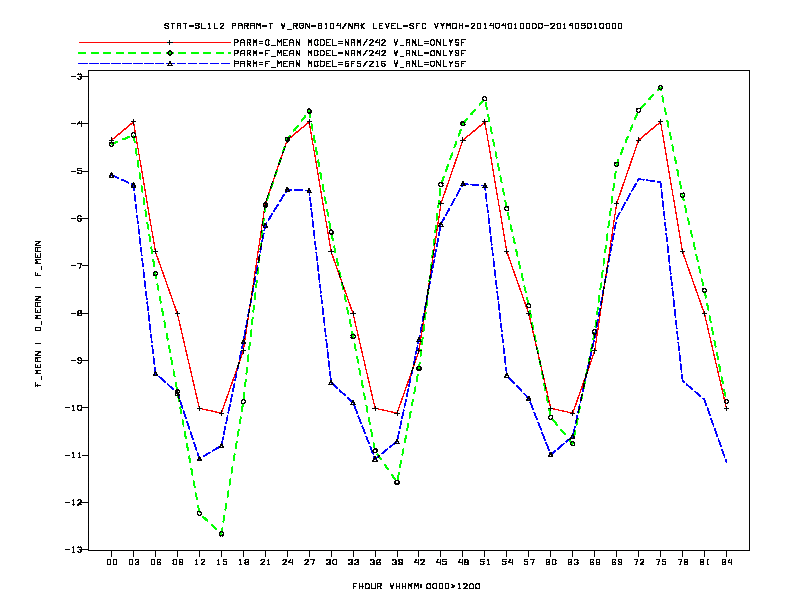Select the blue F_MEAN GFS legend label
The image size is (792, 612).
coord(350,64)
